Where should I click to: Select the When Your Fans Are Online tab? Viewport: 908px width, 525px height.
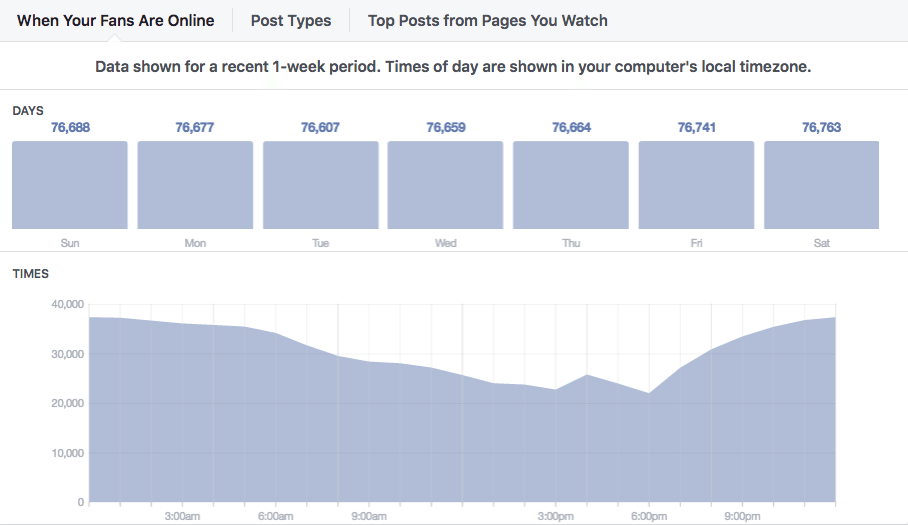click(x=116, y=20)
